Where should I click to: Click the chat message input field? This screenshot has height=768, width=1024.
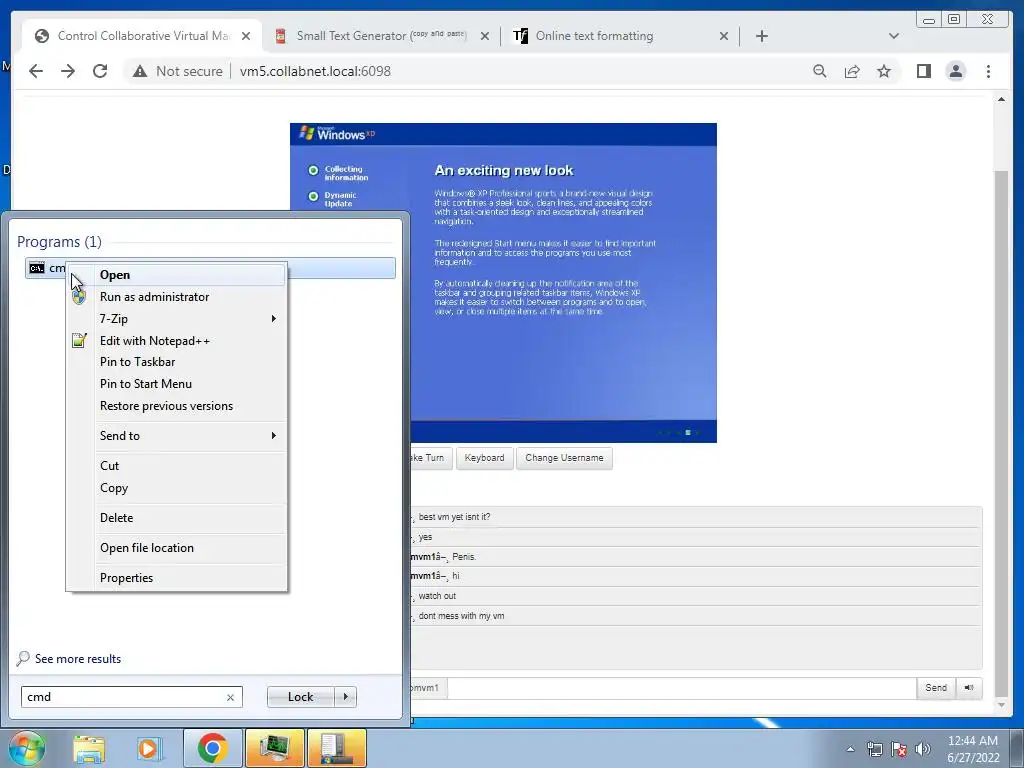[682, 688]
